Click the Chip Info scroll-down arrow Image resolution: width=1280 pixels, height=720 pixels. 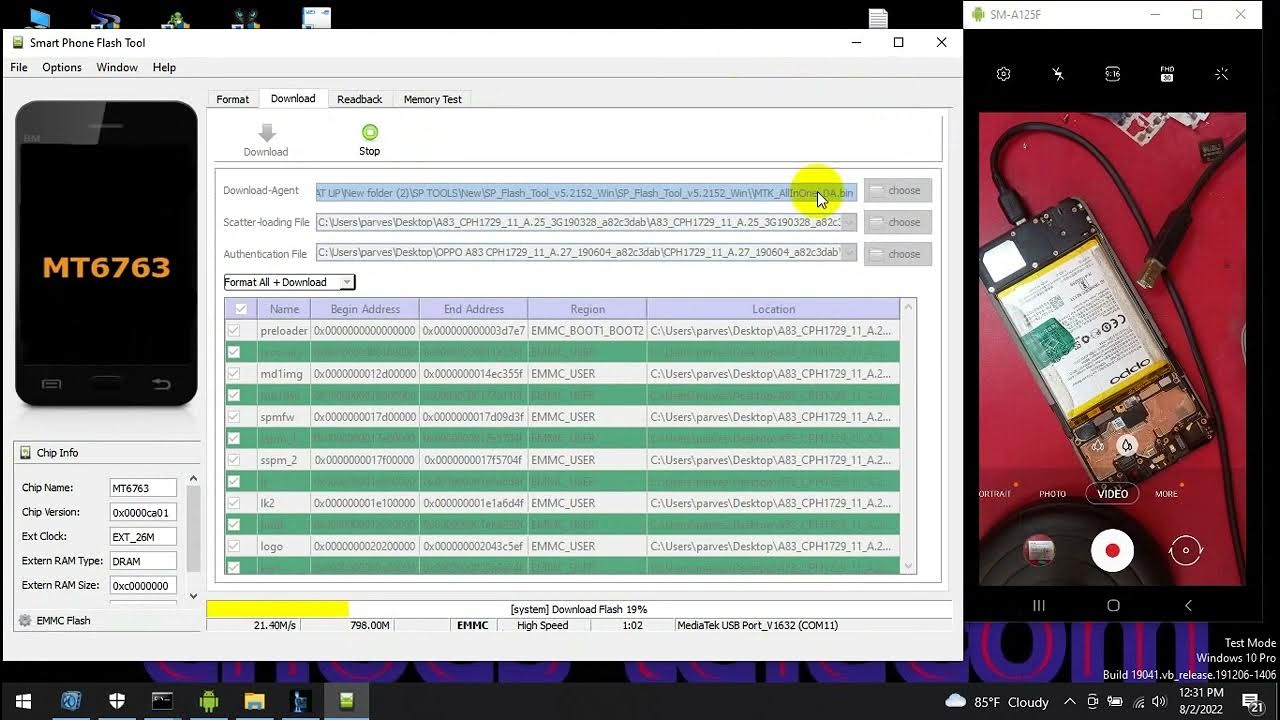(193, 596)
